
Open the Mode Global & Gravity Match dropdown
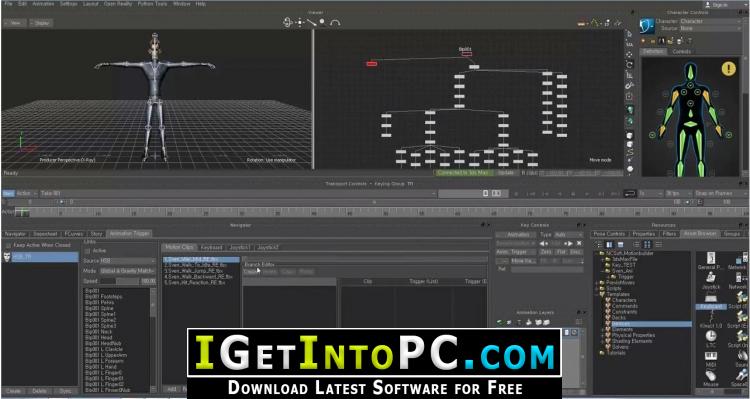coord(127,271)
